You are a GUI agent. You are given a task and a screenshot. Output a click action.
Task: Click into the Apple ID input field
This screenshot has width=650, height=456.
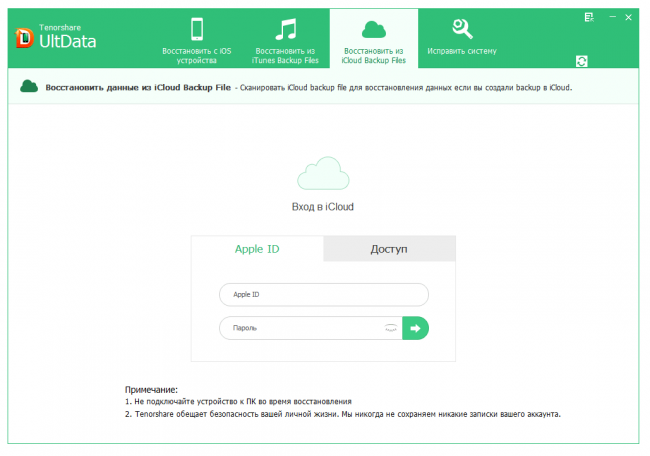click(x=323, y=295)
